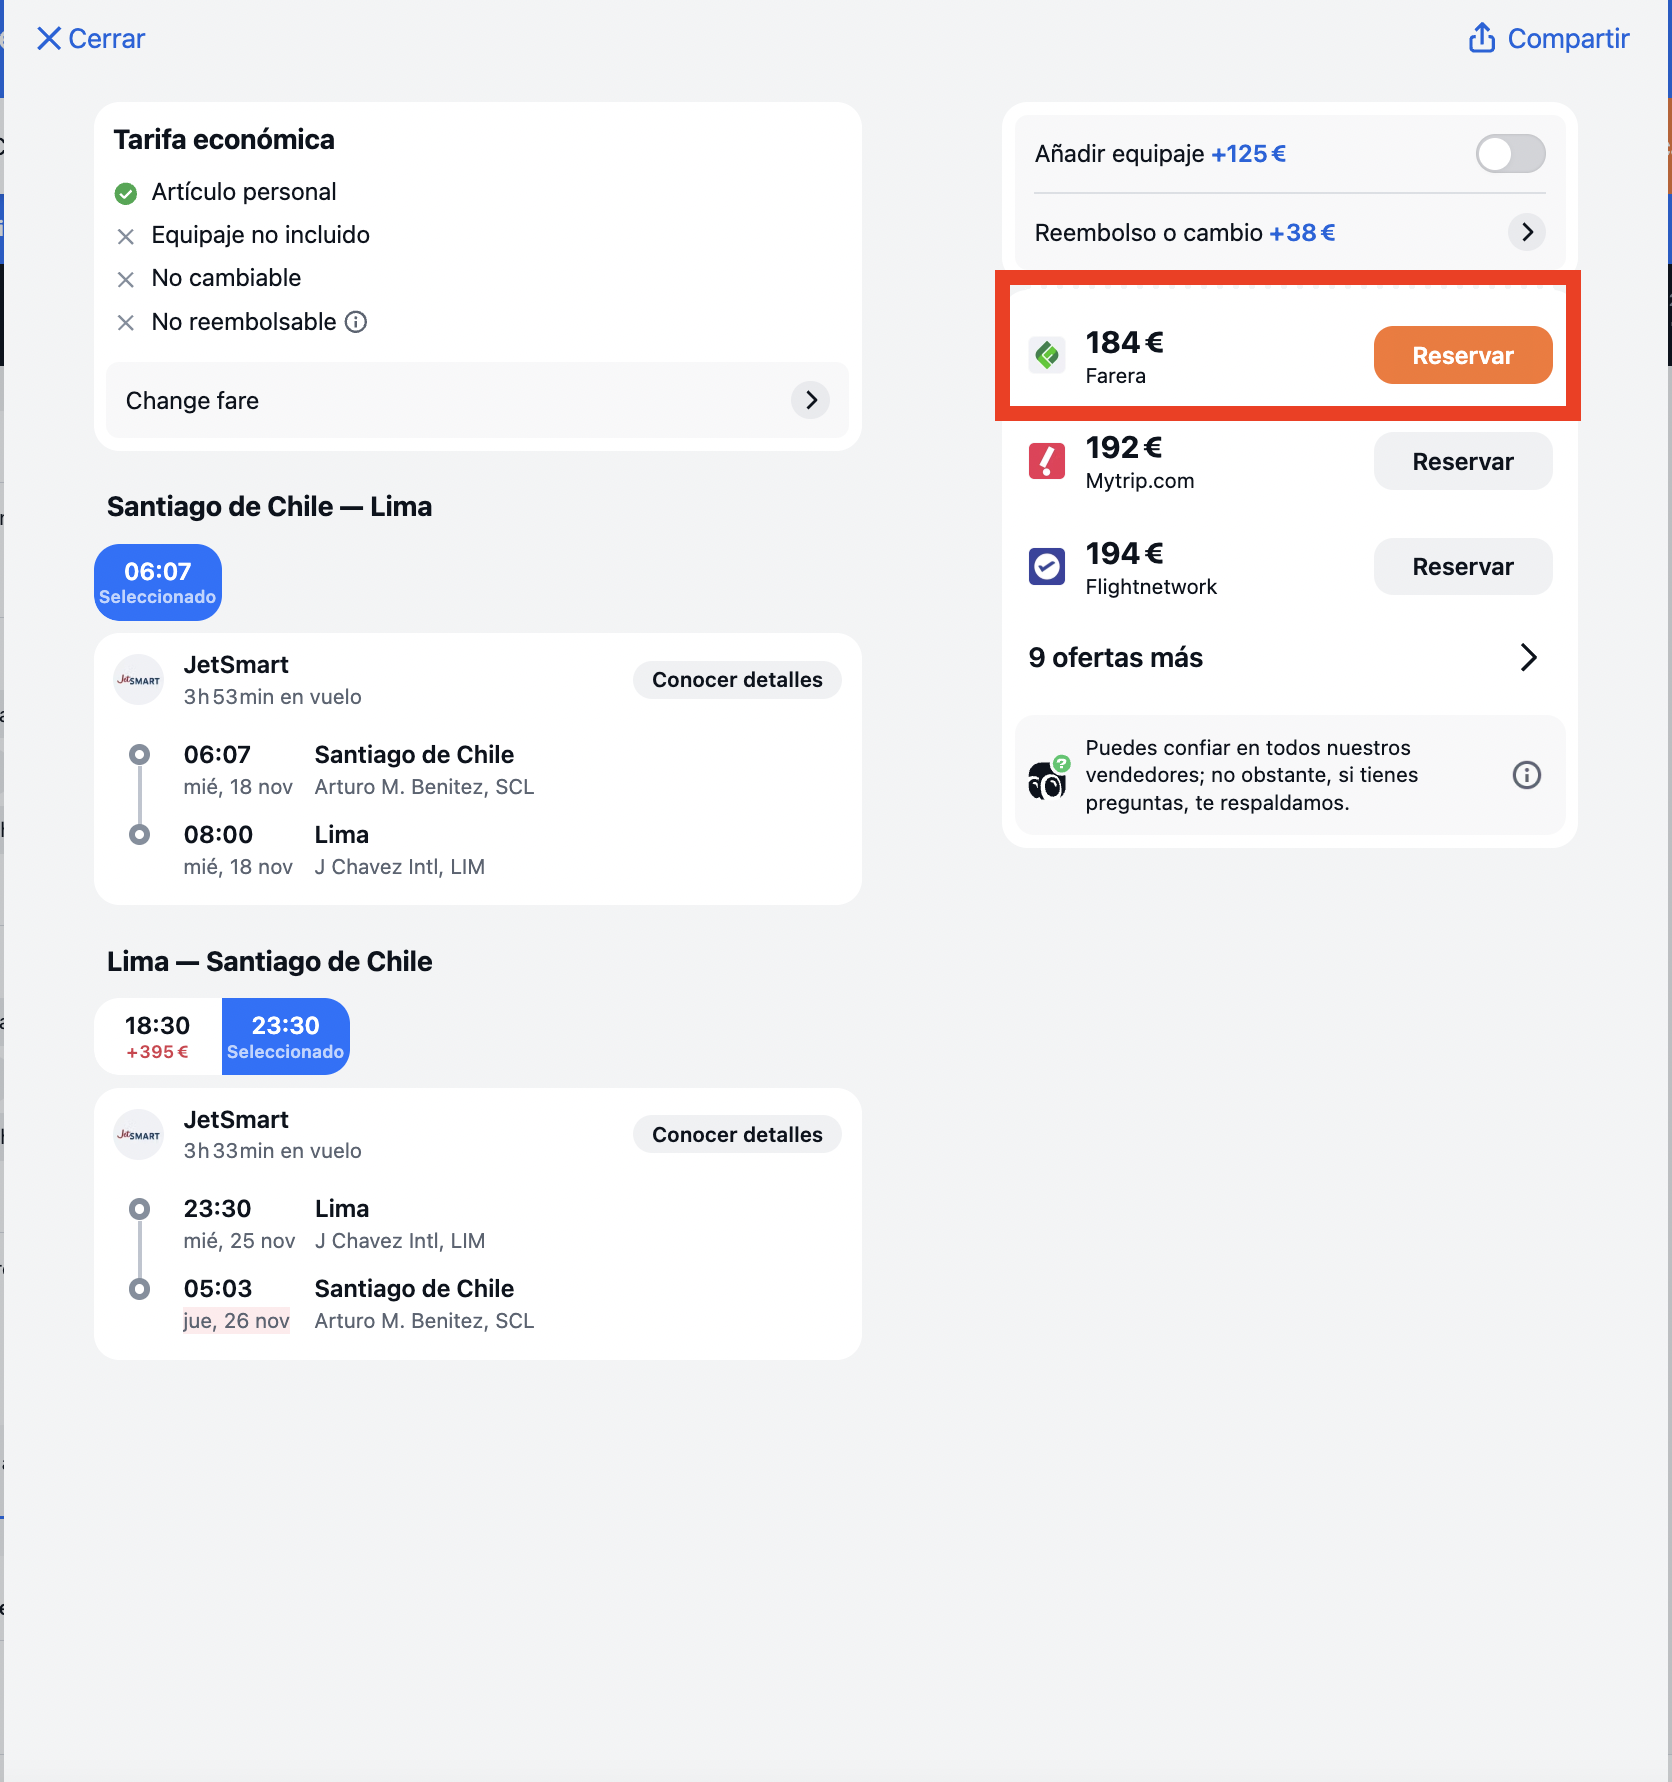Click Reservar for the Flightnetwork offer

1462,567
